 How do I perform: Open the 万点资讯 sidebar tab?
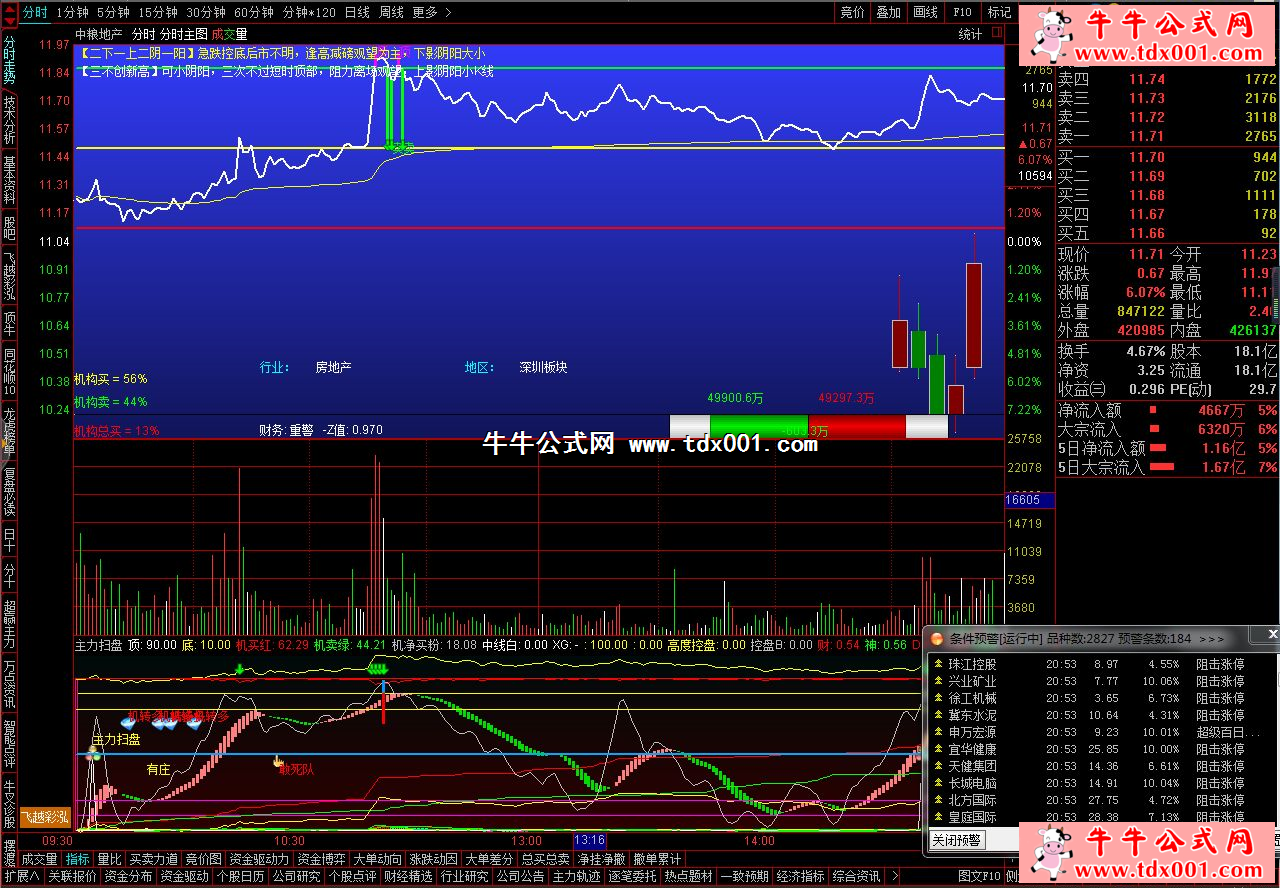pos(9,682)
